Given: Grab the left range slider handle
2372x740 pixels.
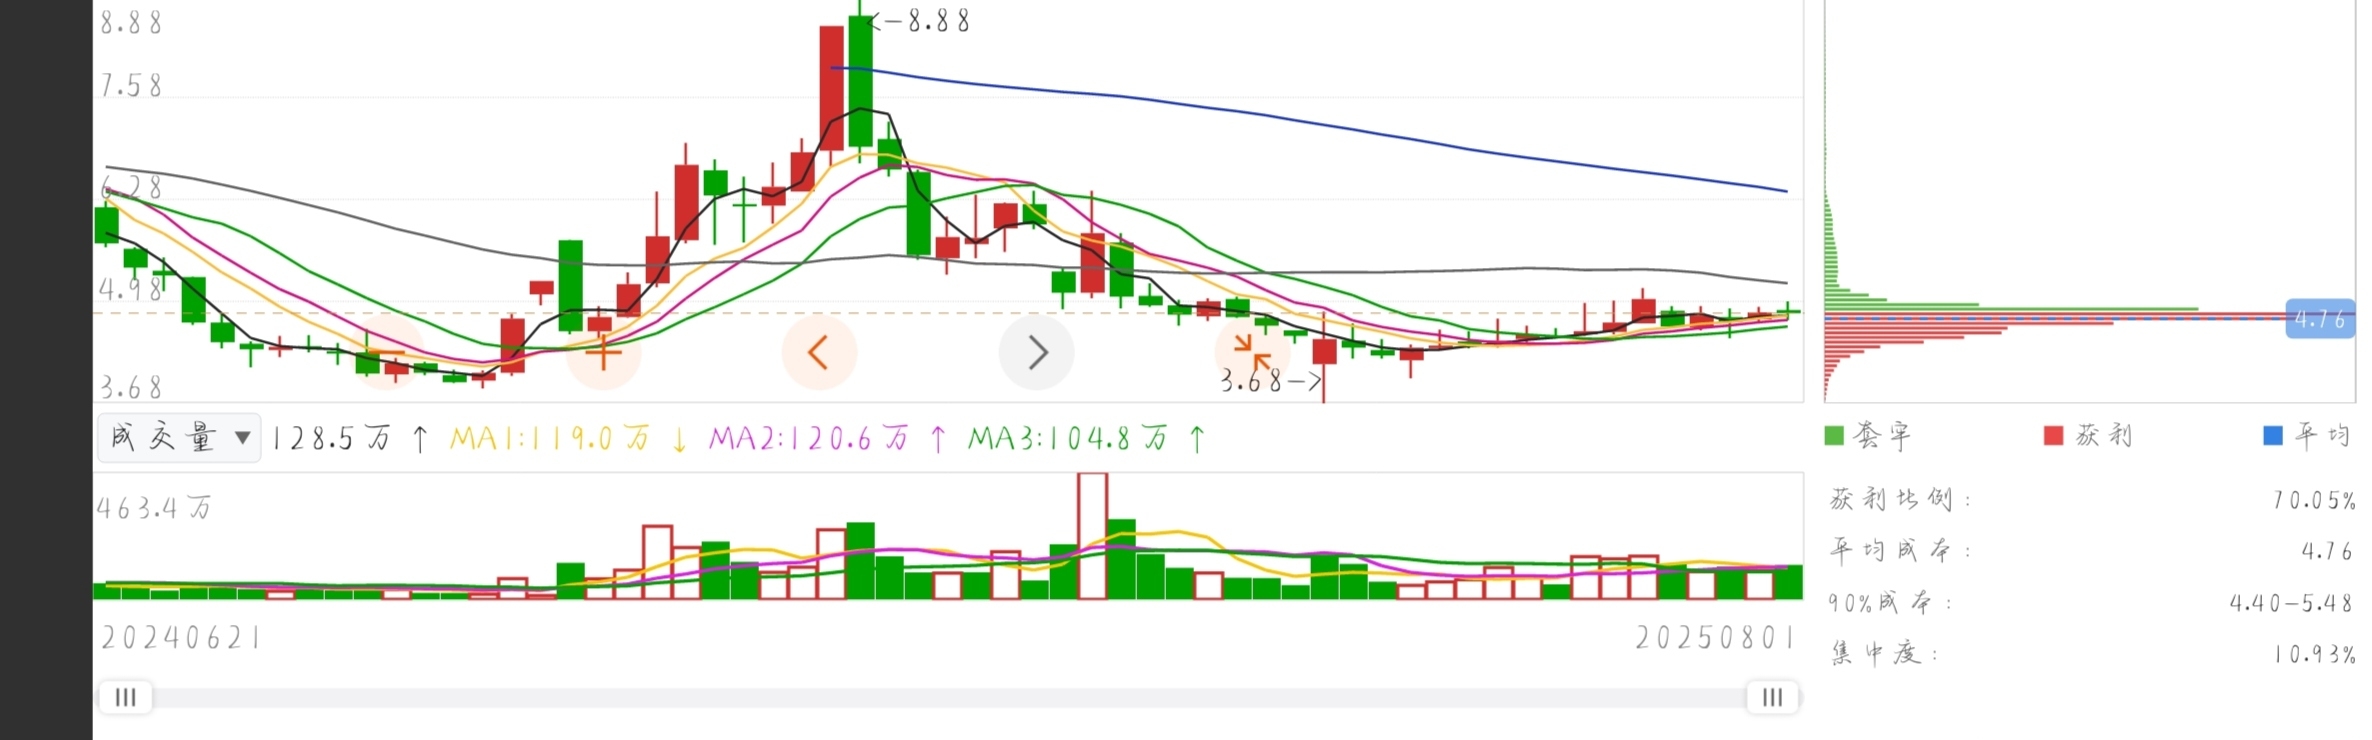Looking at the screenshot, I should pyautogui.click(x=126, y=697).
